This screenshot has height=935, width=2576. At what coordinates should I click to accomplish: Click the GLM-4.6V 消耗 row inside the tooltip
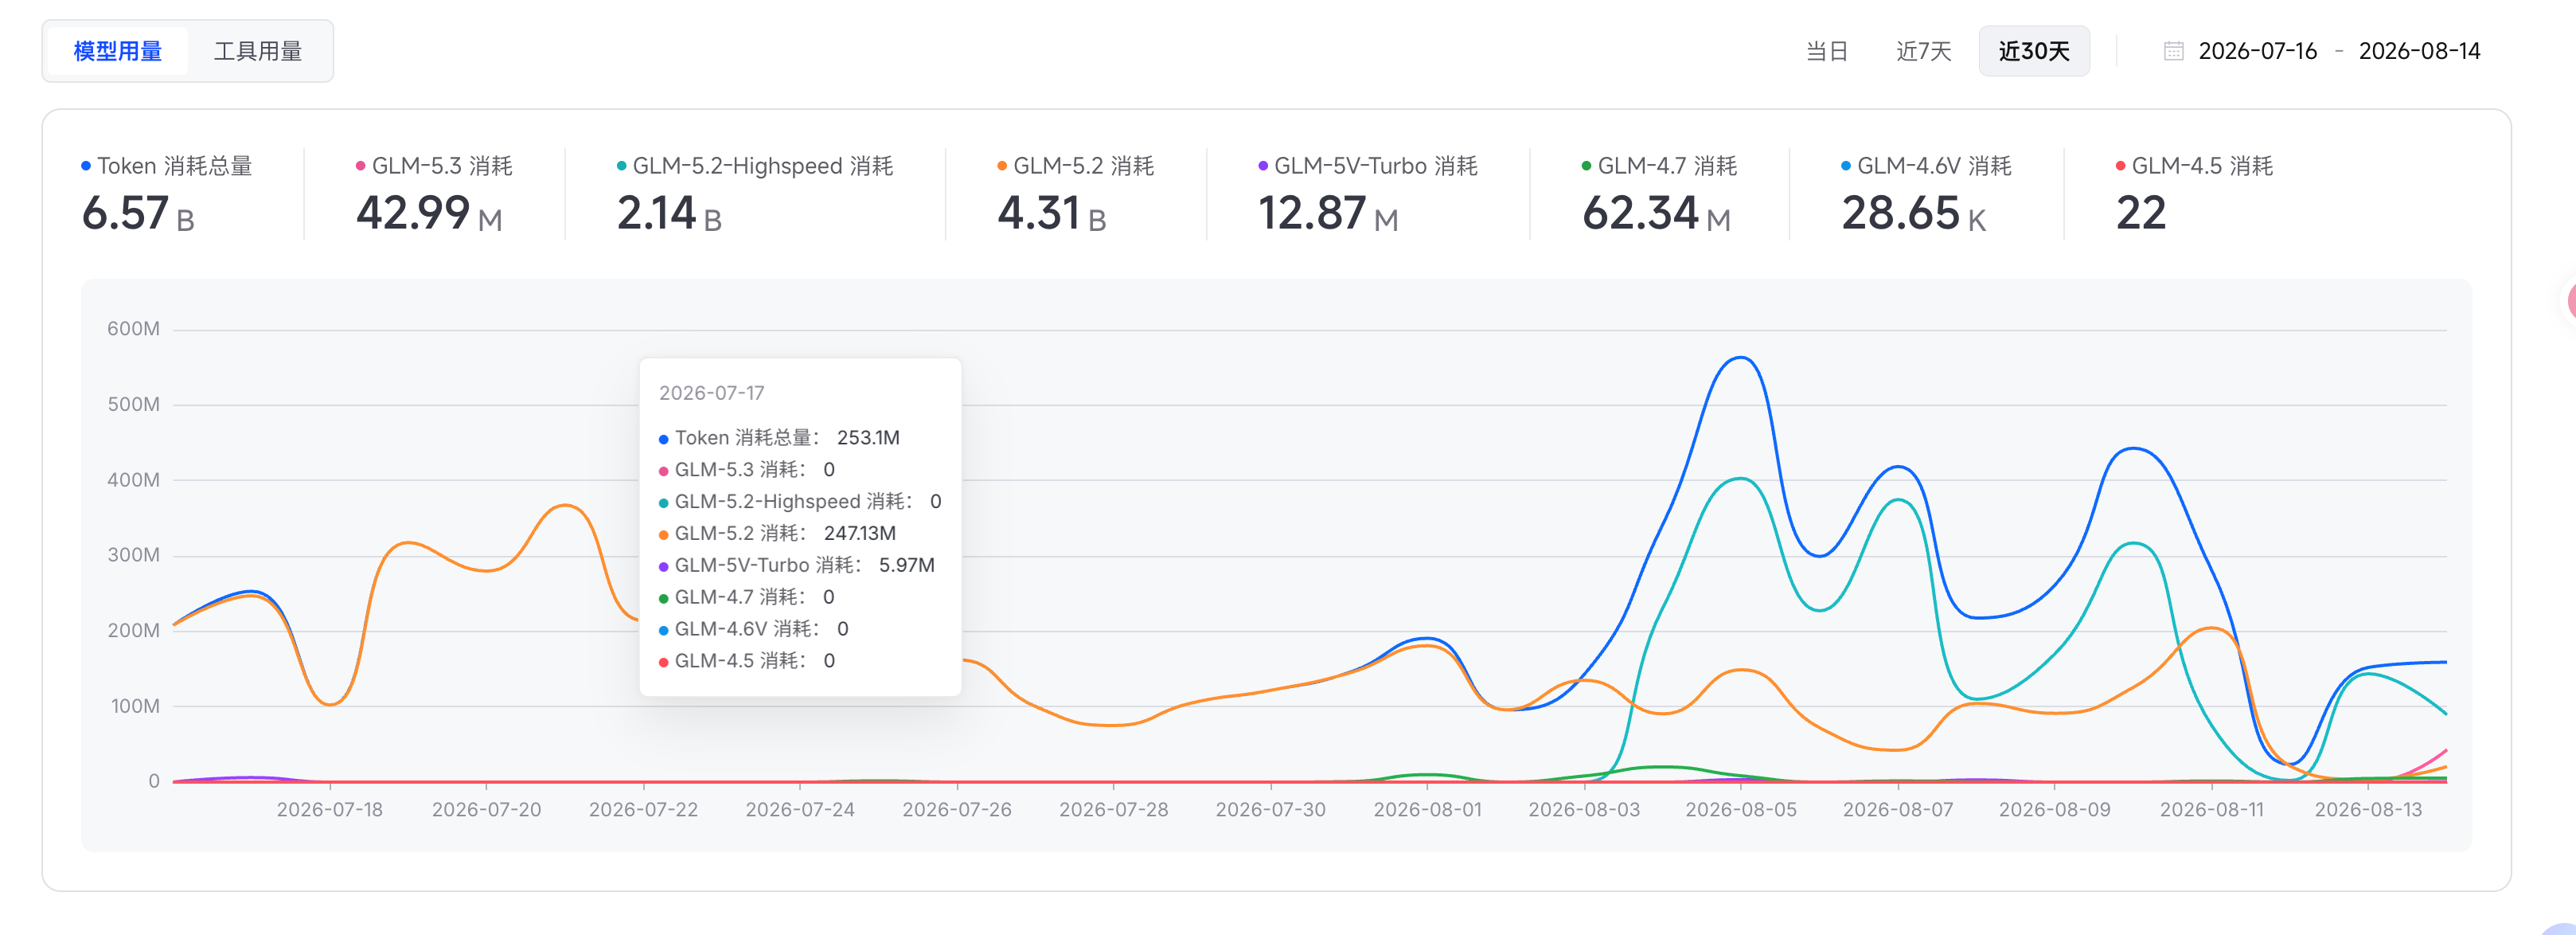click(x=754, y=630)
